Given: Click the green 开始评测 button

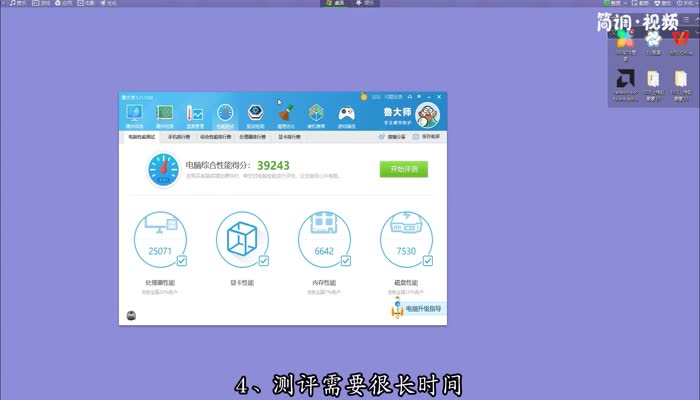Looking at the screenshot, I should [404, 169].
